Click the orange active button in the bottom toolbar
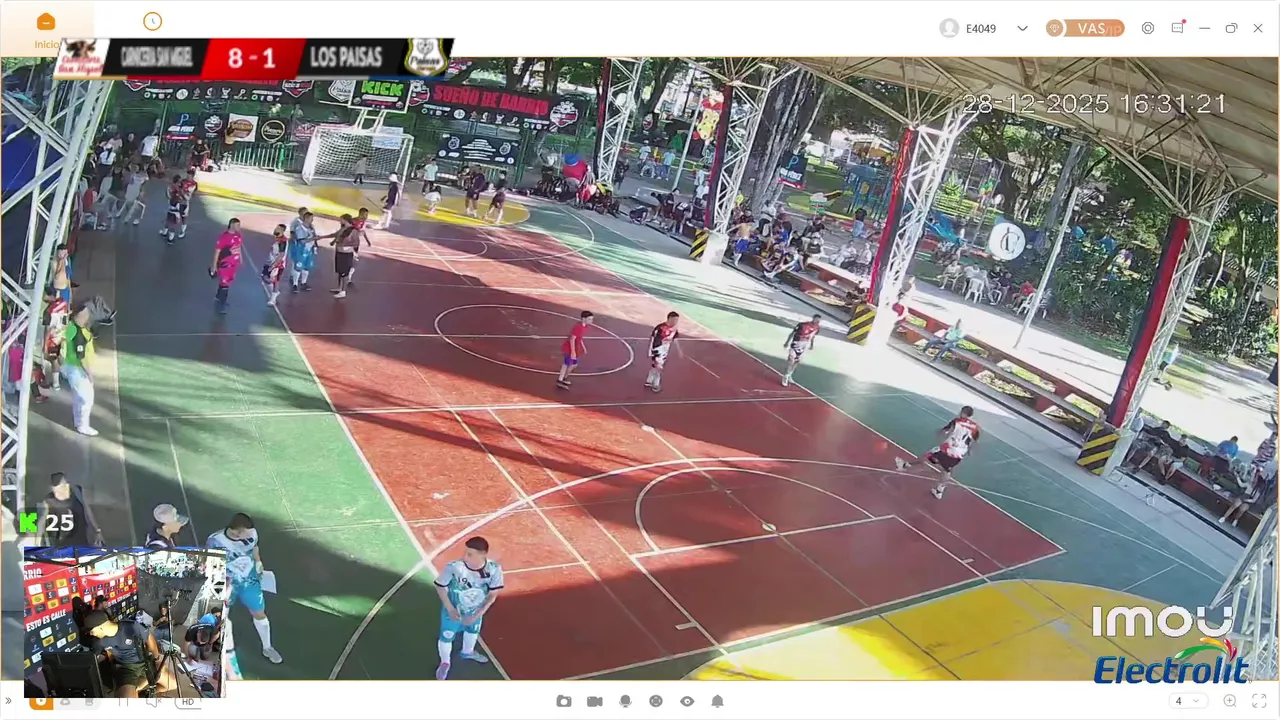The height and width of the screenshot is (720, 1280). click(41, 702)
